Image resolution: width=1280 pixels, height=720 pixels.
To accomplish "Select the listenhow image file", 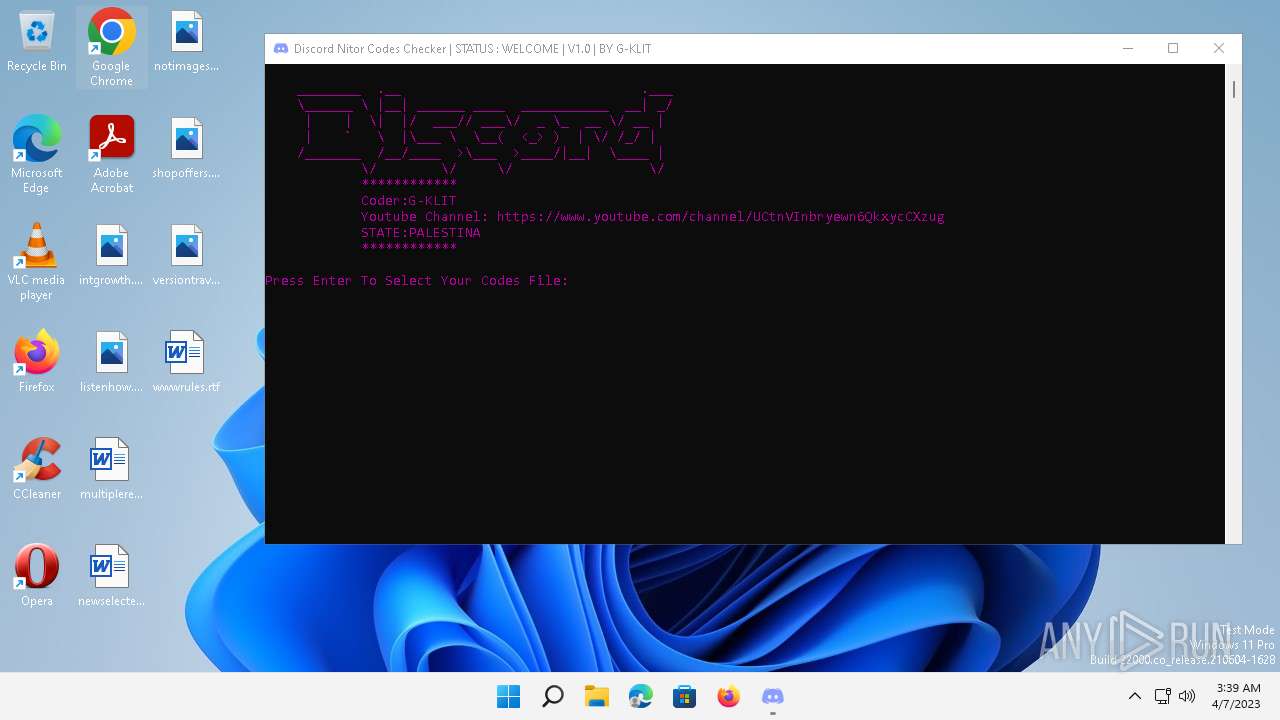I will click(x=111, y=363).
